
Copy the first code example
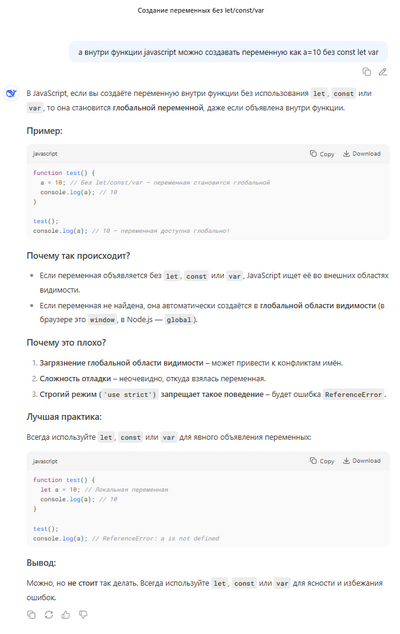[x=322, y=154]
